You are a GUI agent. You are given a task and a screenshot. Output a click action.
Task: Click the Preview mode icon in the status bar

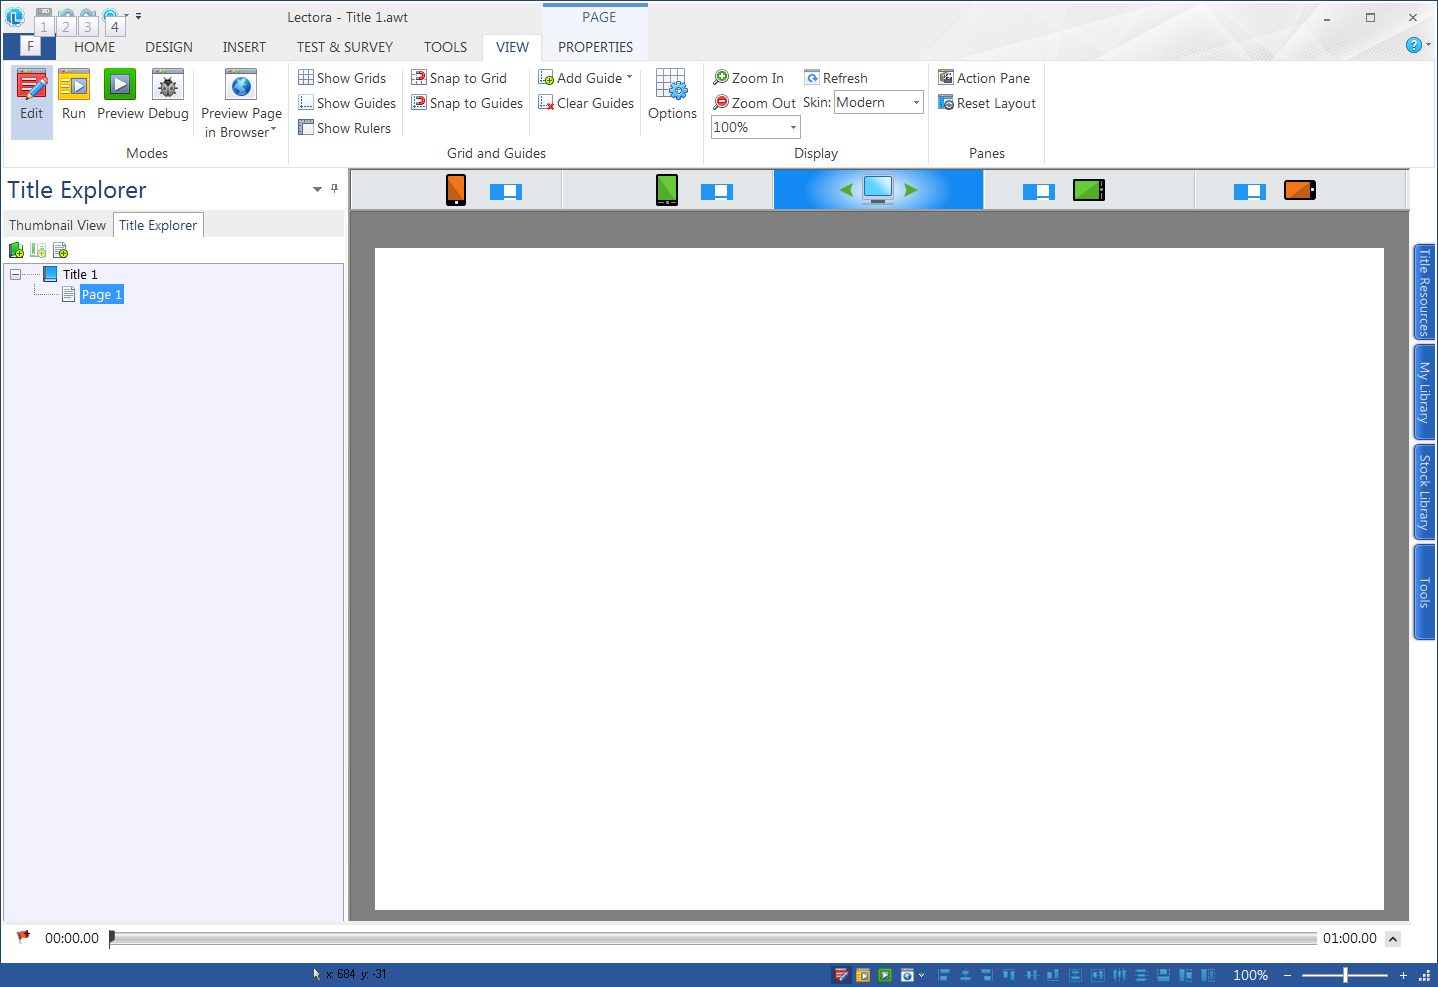pos(885,975)
